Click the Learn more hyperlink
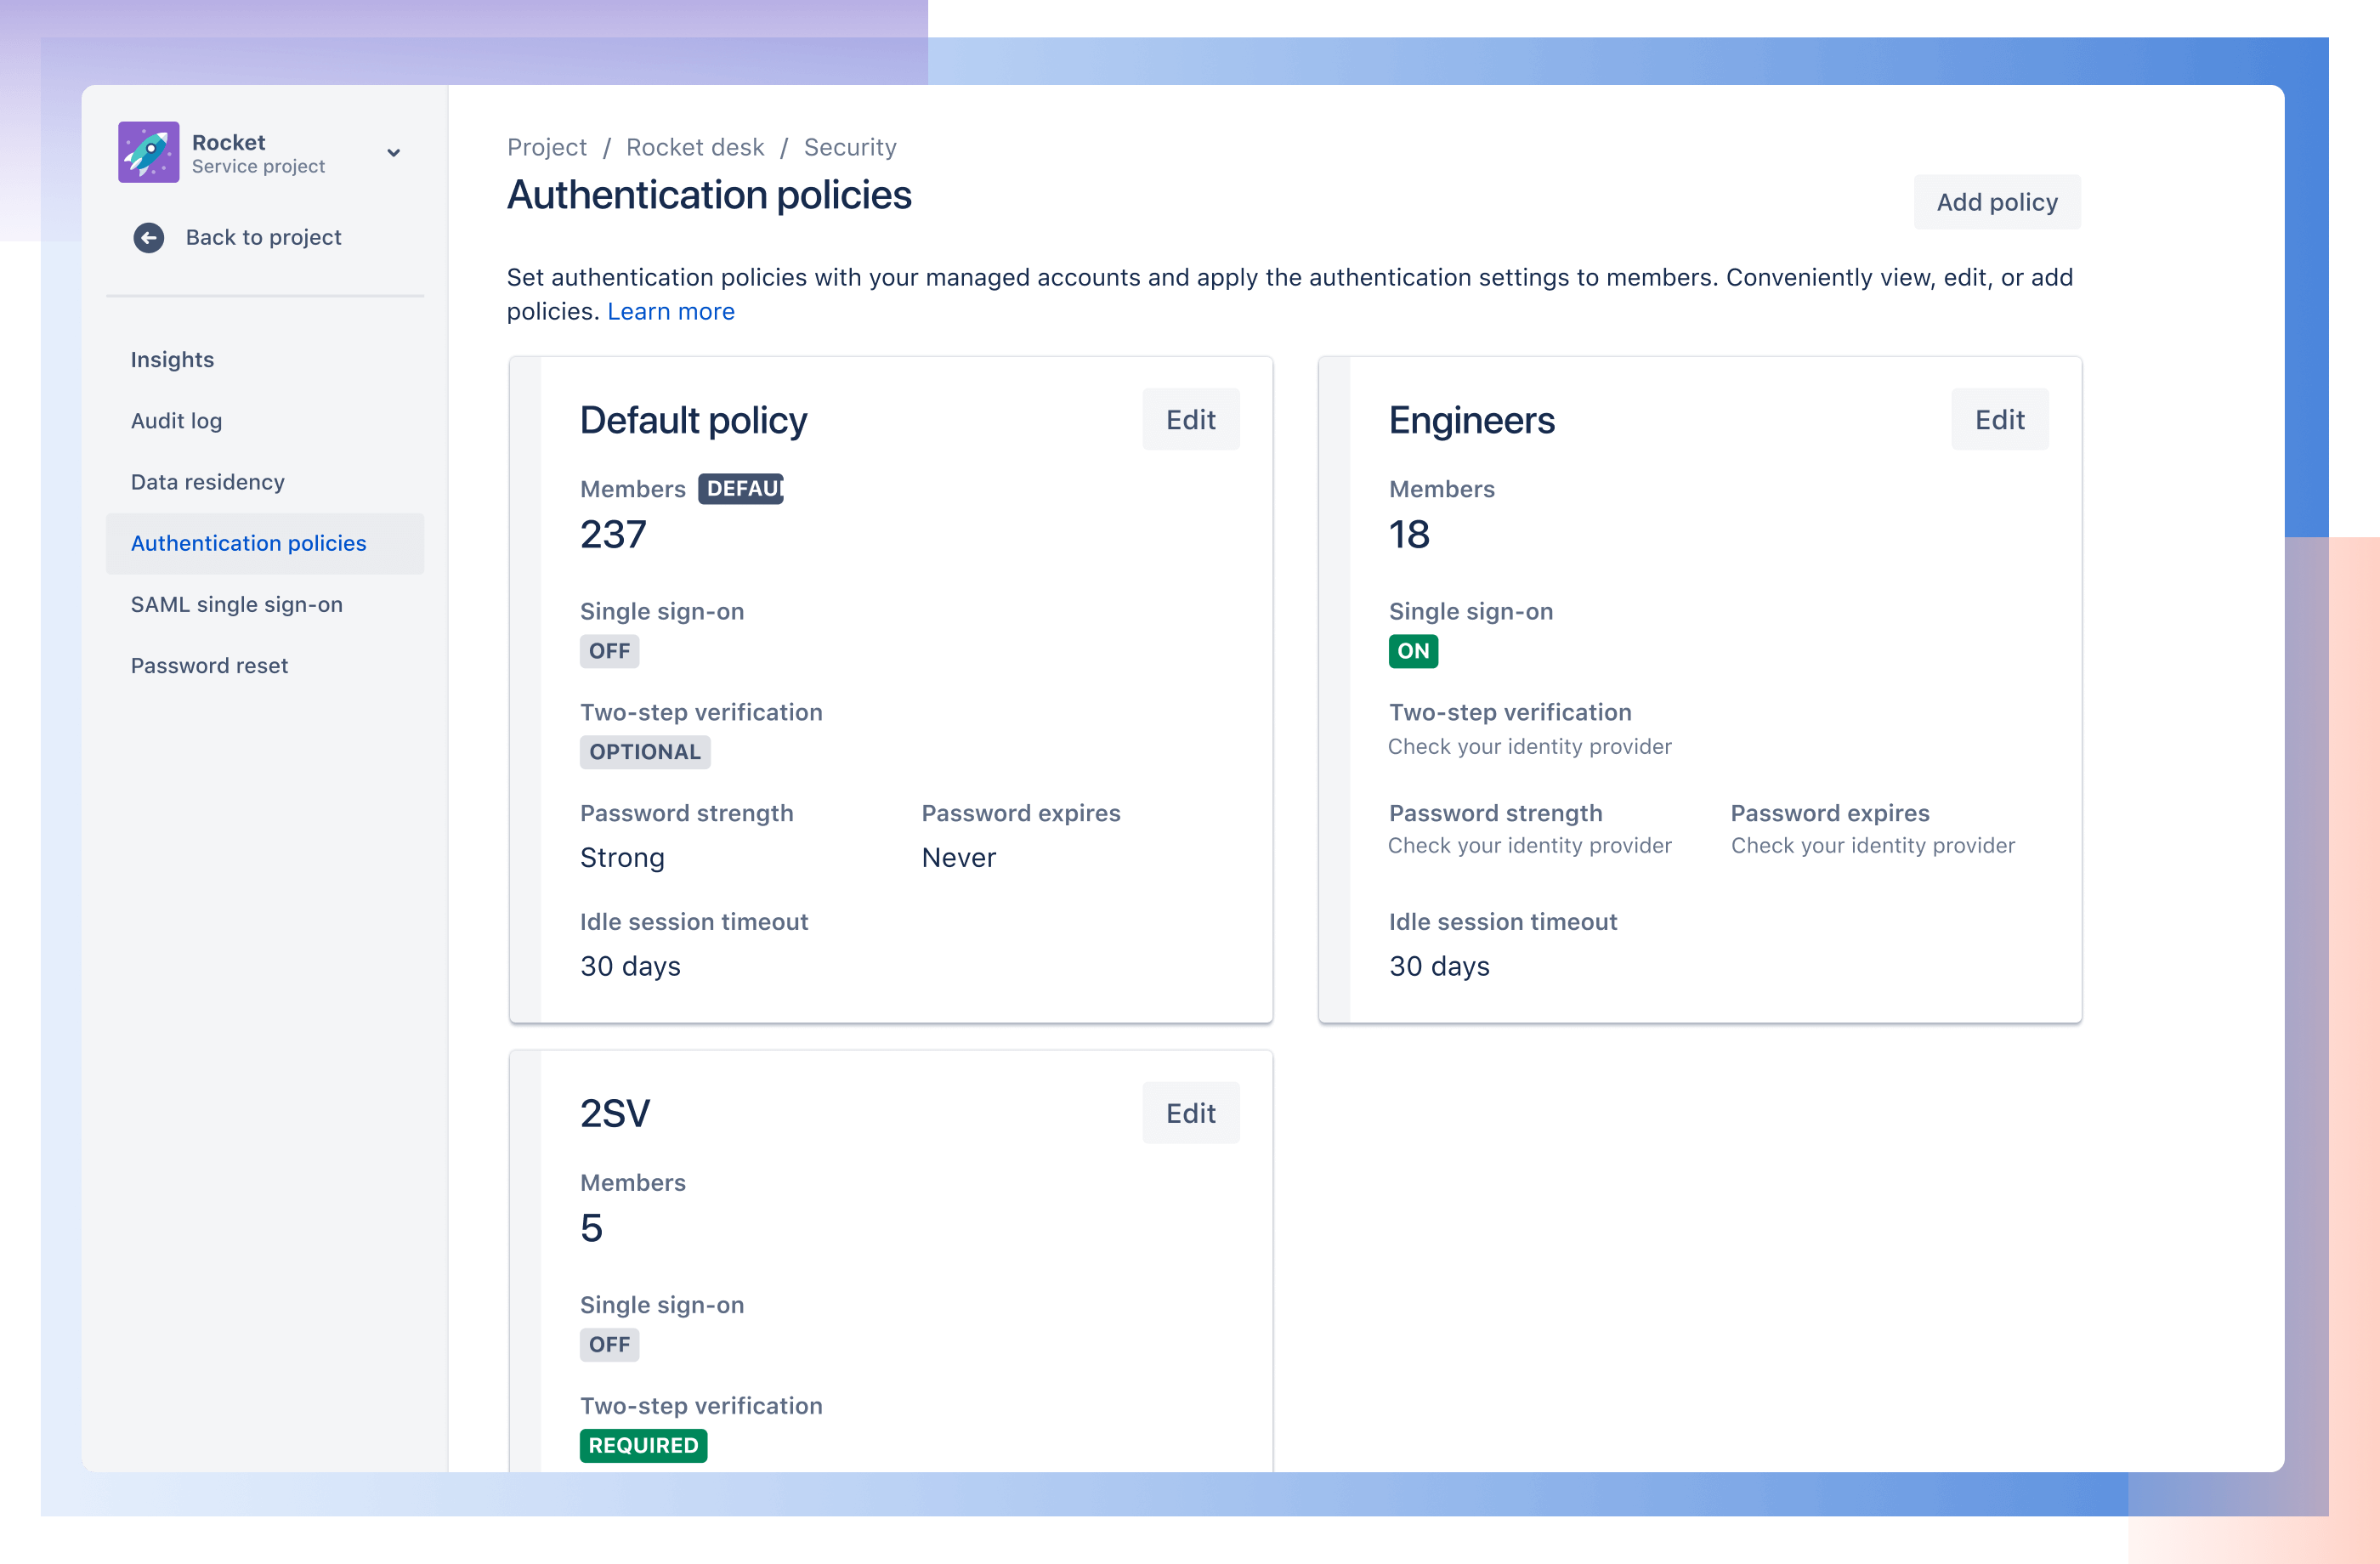Screen dimensions: 2380x1564 coord(670,311)
